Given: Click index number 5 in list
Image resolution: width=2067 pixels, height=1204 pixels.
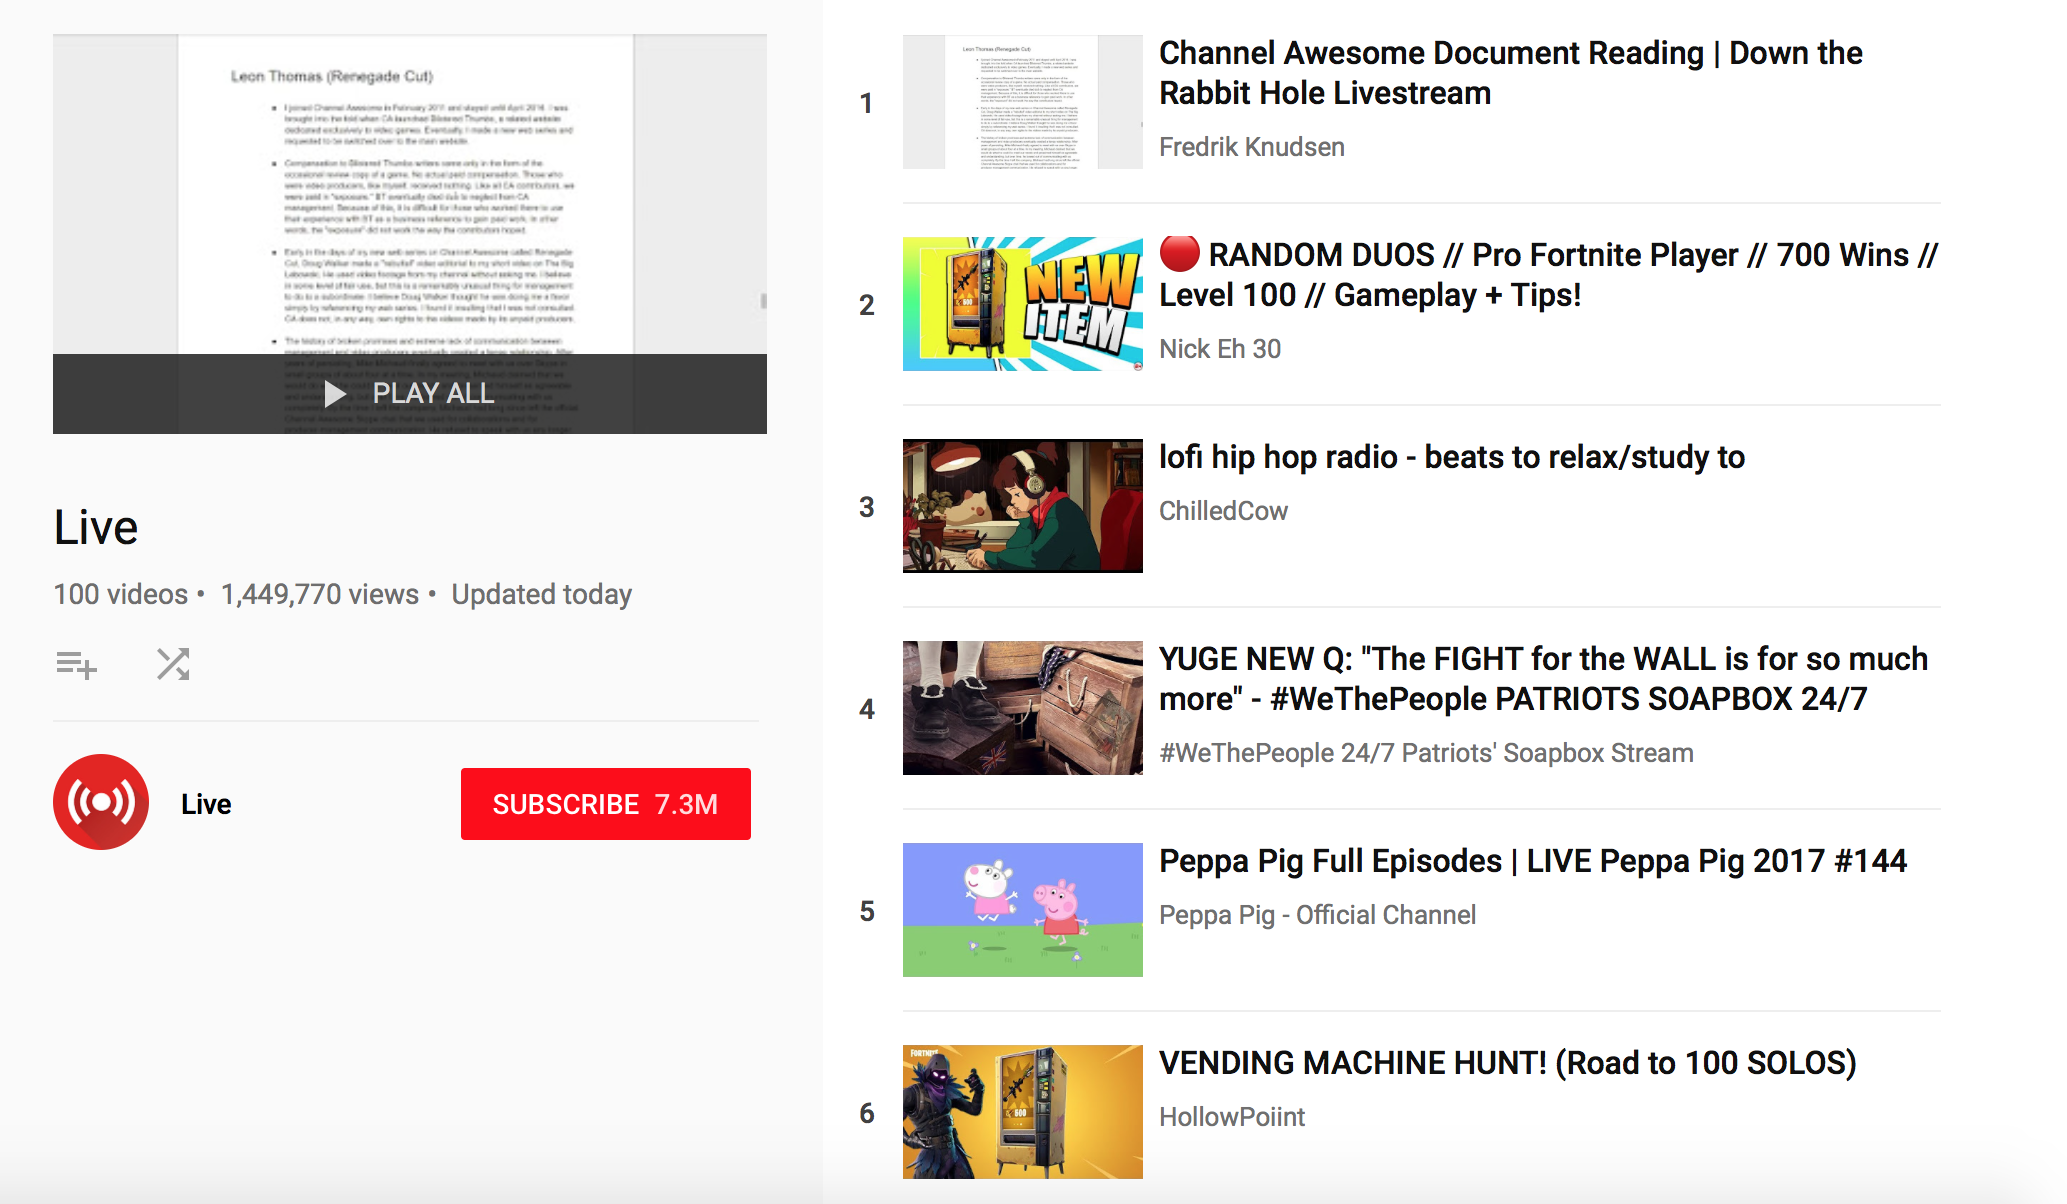Looking at the screenshot, I should click(x=866, y=911).
